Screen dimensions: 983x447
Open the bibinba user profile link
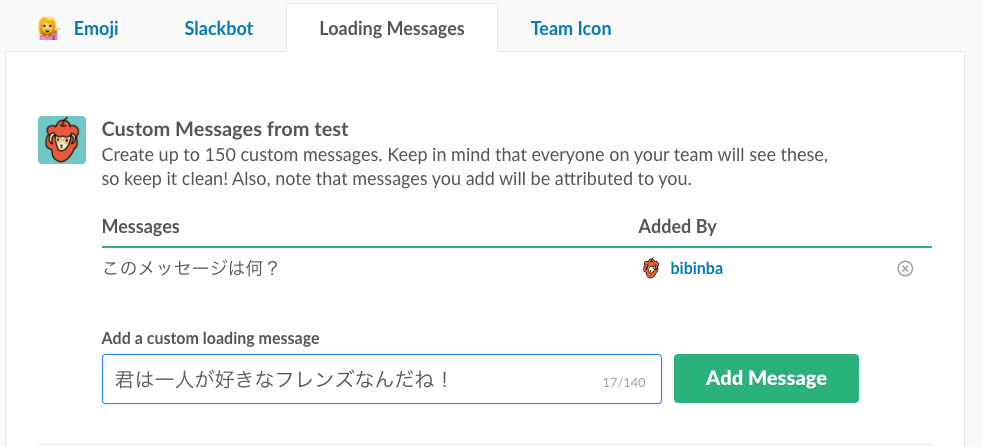pyautogui.click(x=696, y=269)
